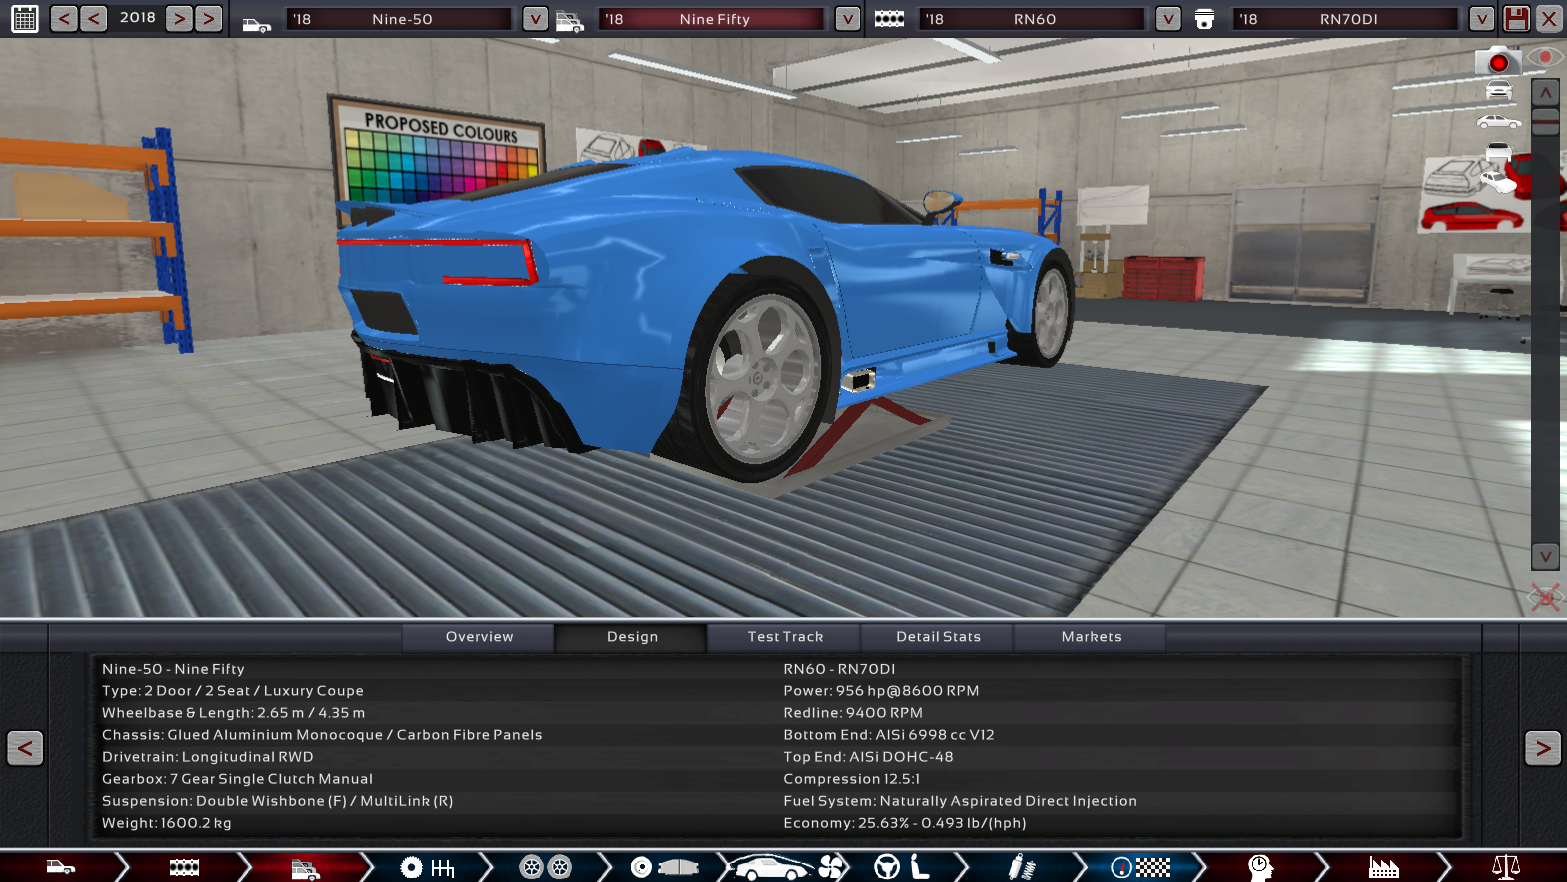Click the calendar icon next to the year
1567x882 pixels.
25,18
